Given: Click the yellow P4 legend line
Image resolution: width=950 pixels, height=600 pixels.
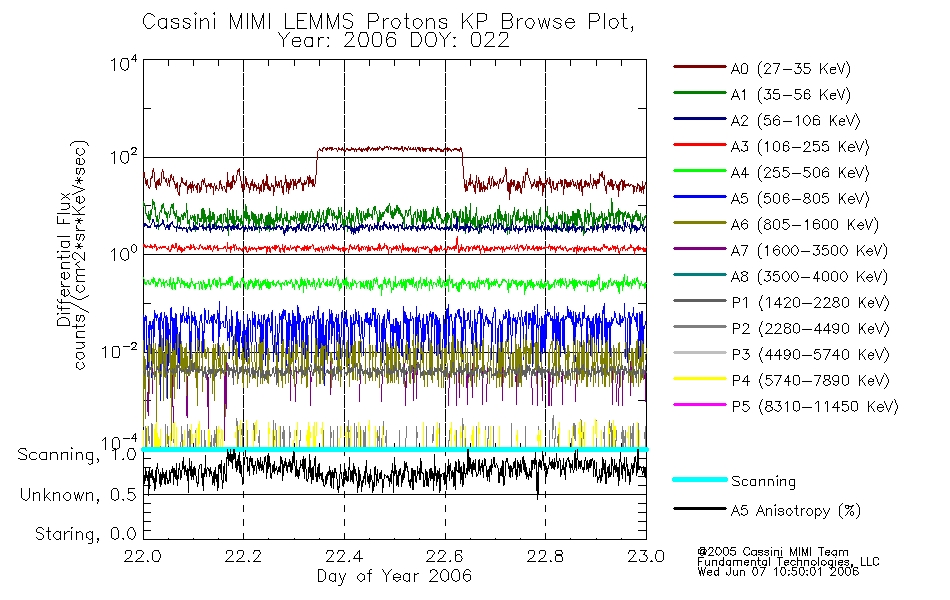Looking at the screenshot, I should 700,378.
